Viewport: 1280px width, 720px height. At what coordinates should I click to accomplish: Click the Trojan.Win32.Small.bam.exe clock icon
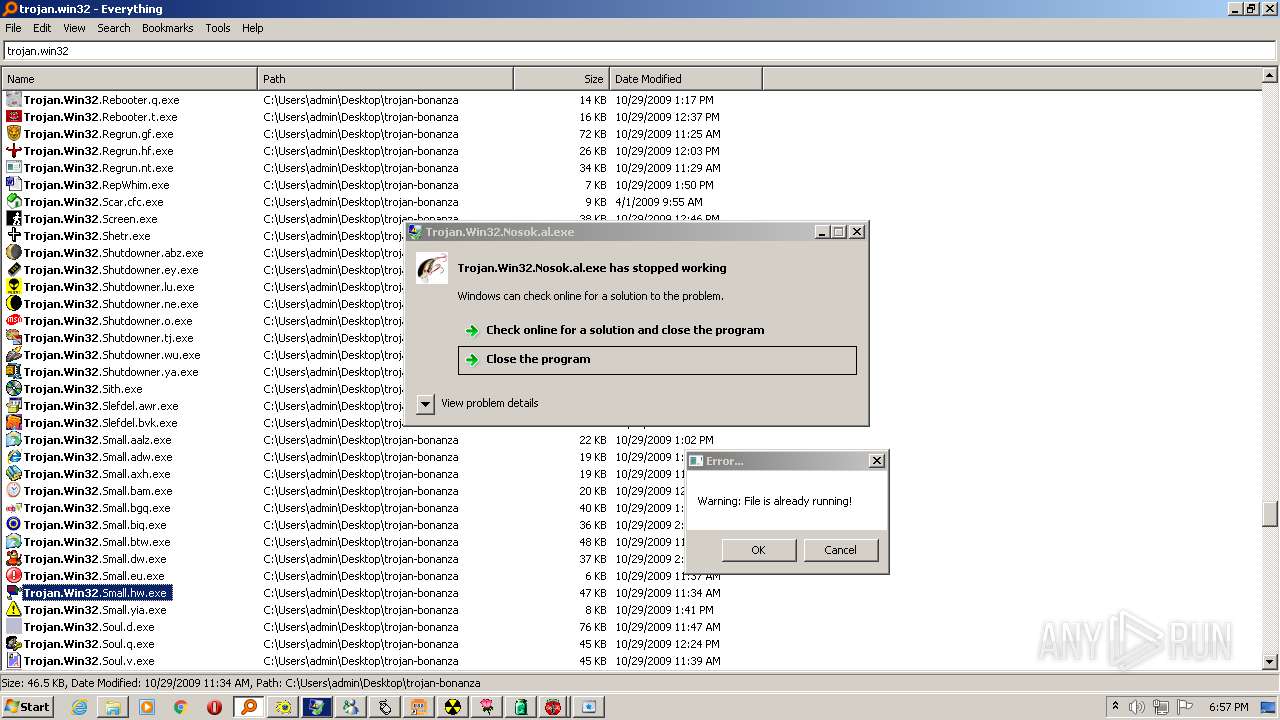(x=14, y=491)
